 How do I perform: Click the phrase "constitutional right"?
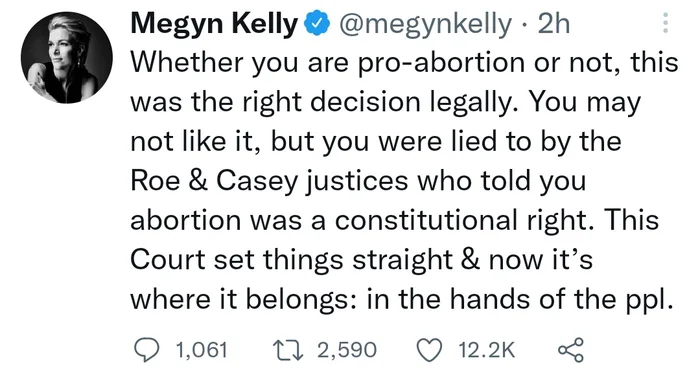(x=466, y=220)
